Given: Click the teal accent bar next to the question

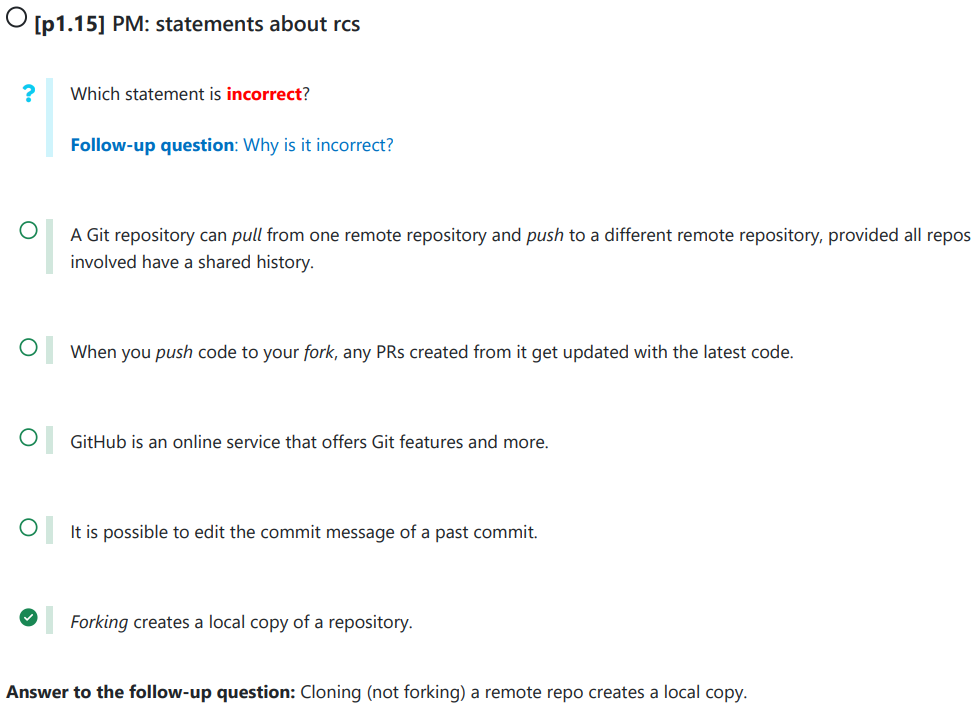Looking at the screenshot, I should tap(48, 118).
